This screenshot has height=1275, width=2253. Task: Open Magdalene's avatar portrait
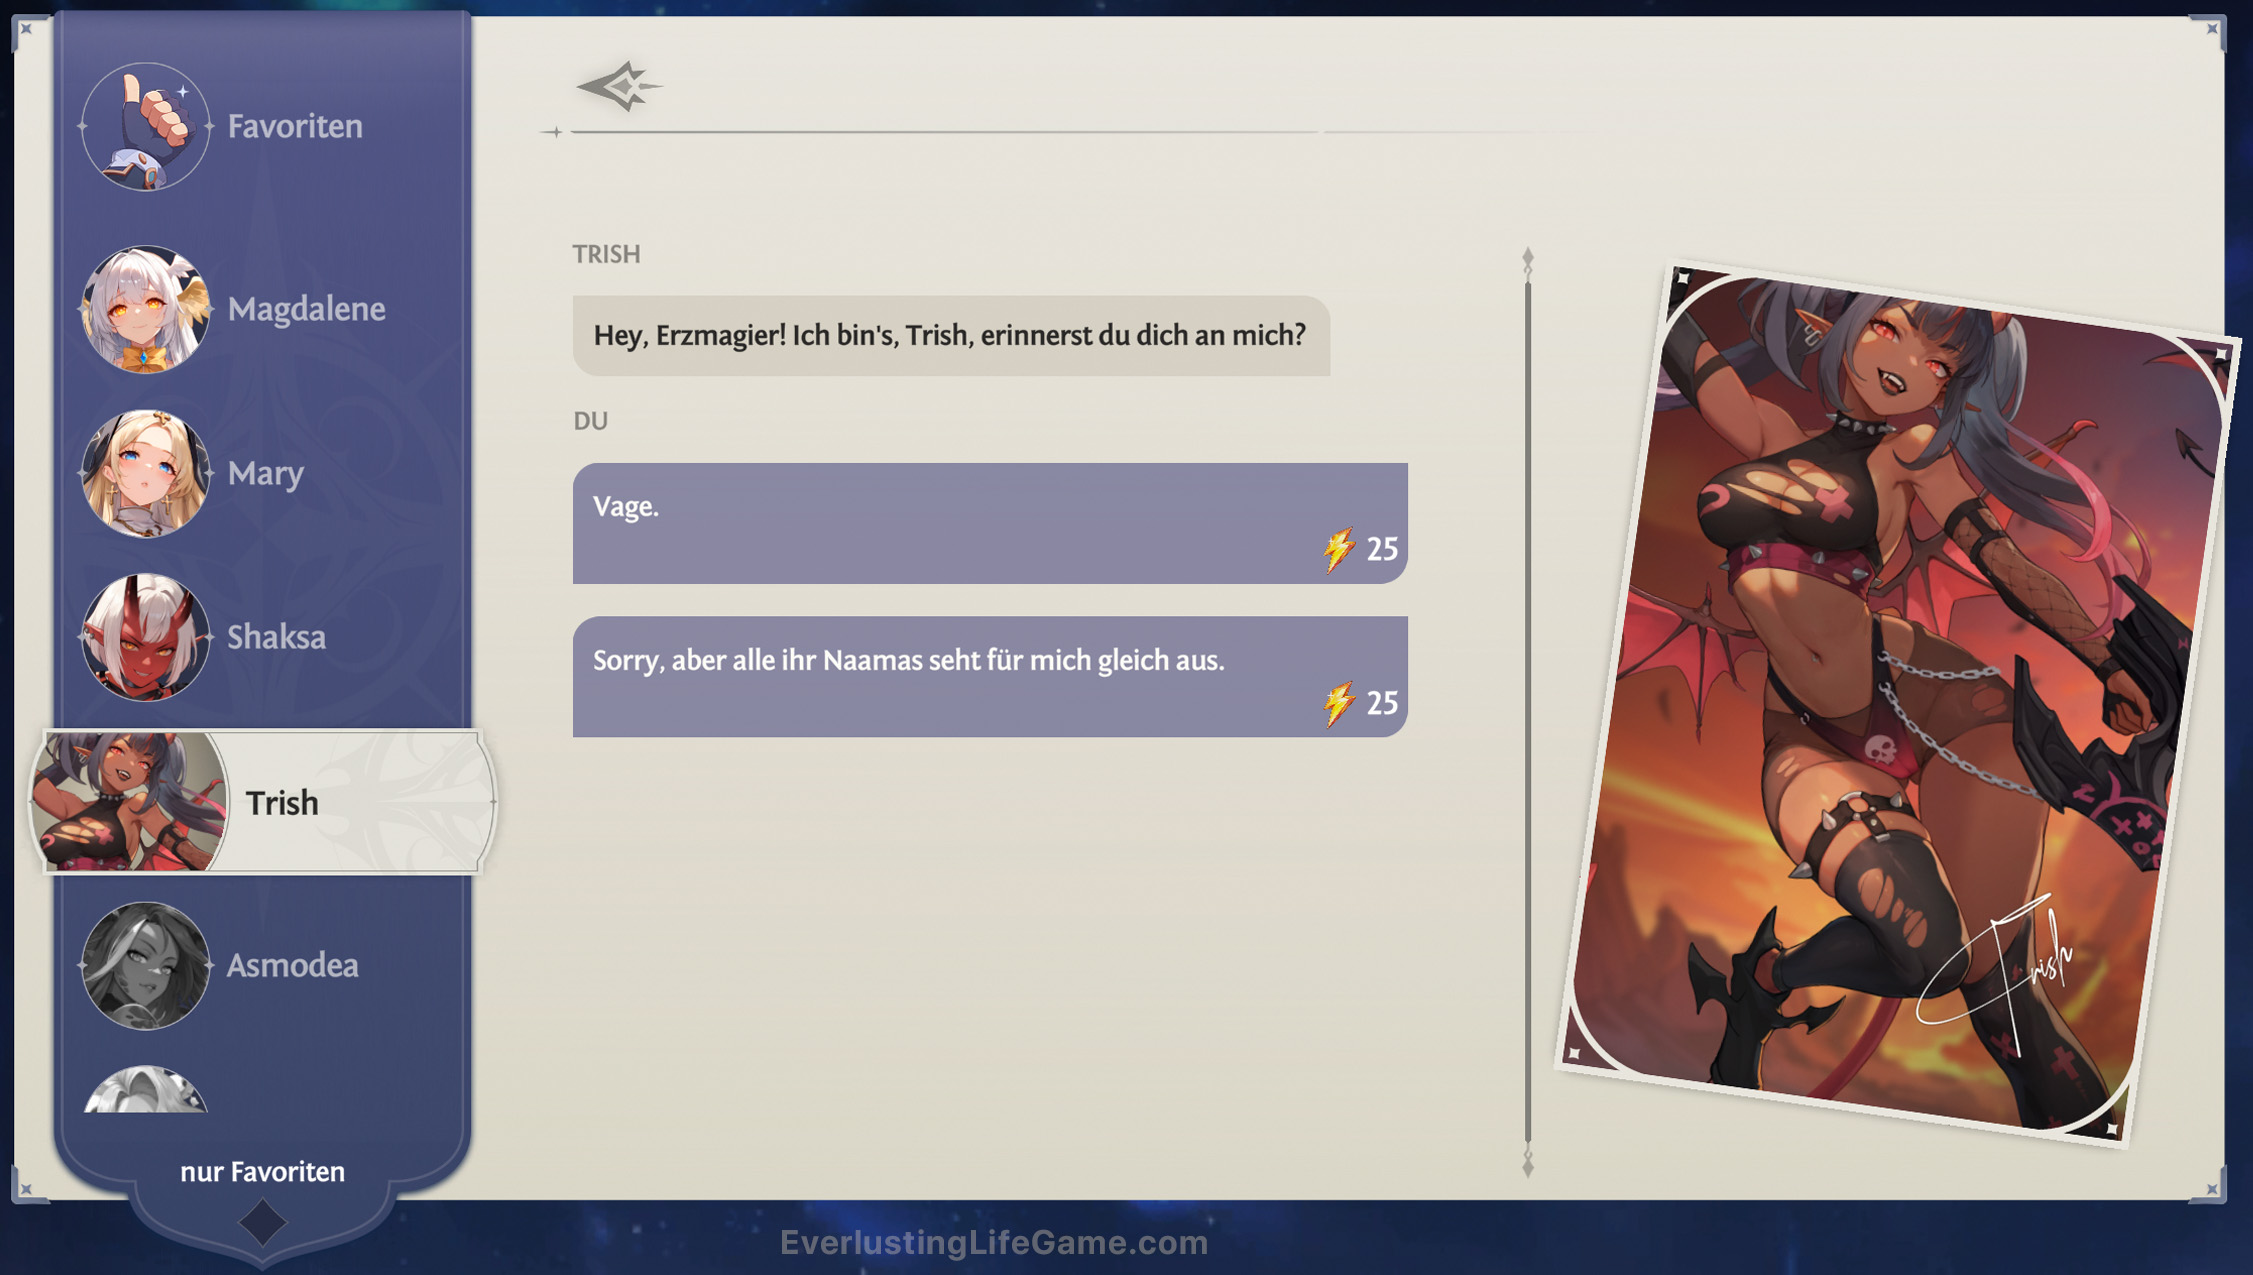tap(145, 310)
